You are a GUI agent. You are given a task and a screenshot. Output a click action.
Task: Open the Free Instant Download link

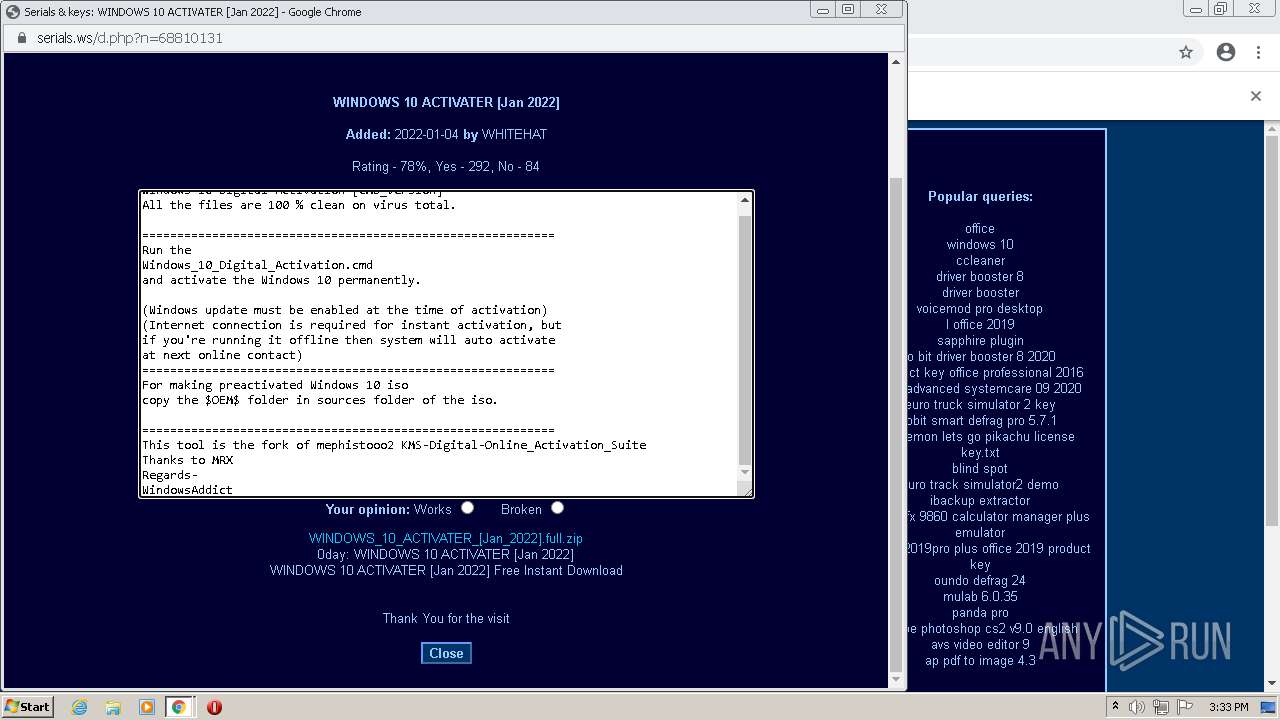tap(446, 570)
